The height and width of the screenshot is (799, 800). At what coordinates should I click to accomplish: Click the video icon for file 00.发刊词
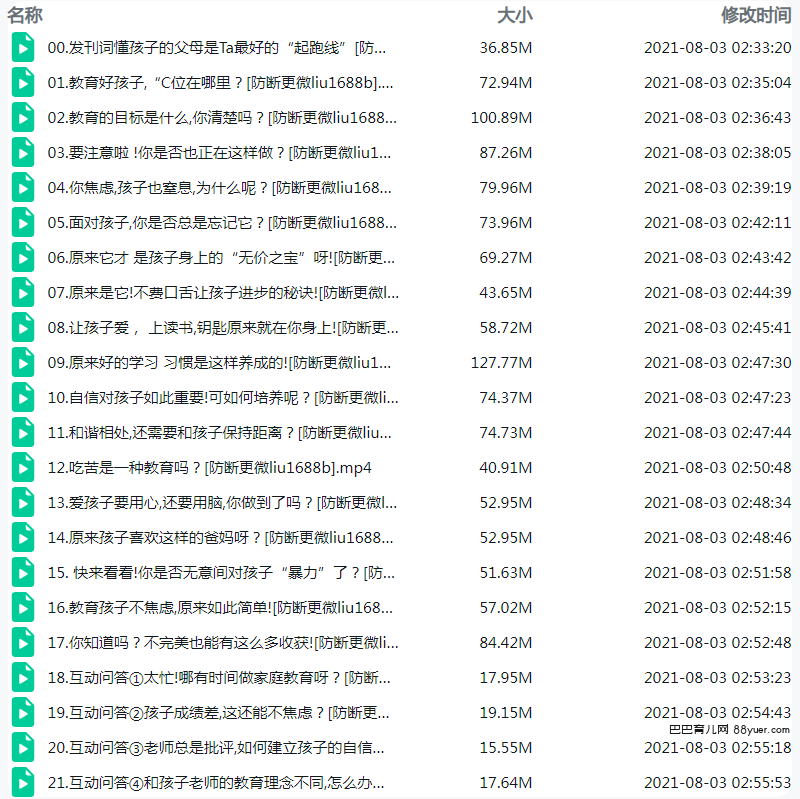pyautogui.click(x=23, y=47)
